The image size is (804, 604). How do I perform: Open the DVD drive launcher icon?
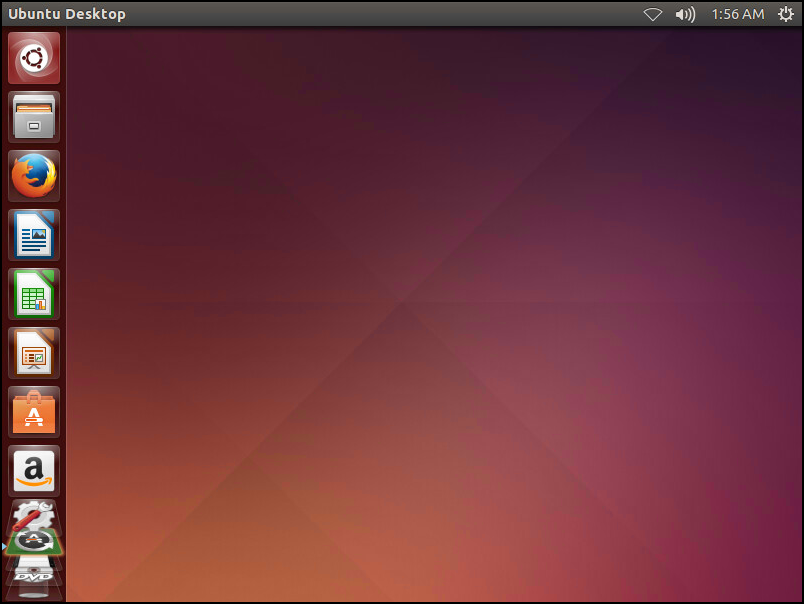34,573
